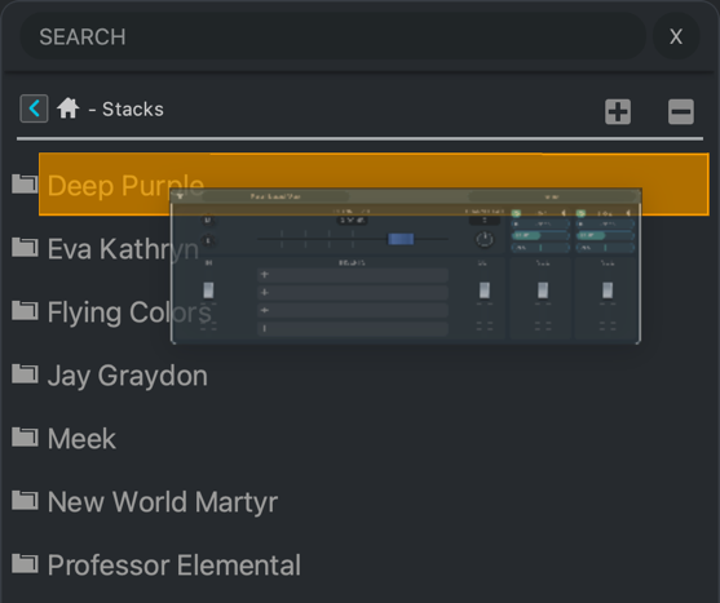Add a new stack with plus icon

618,111
